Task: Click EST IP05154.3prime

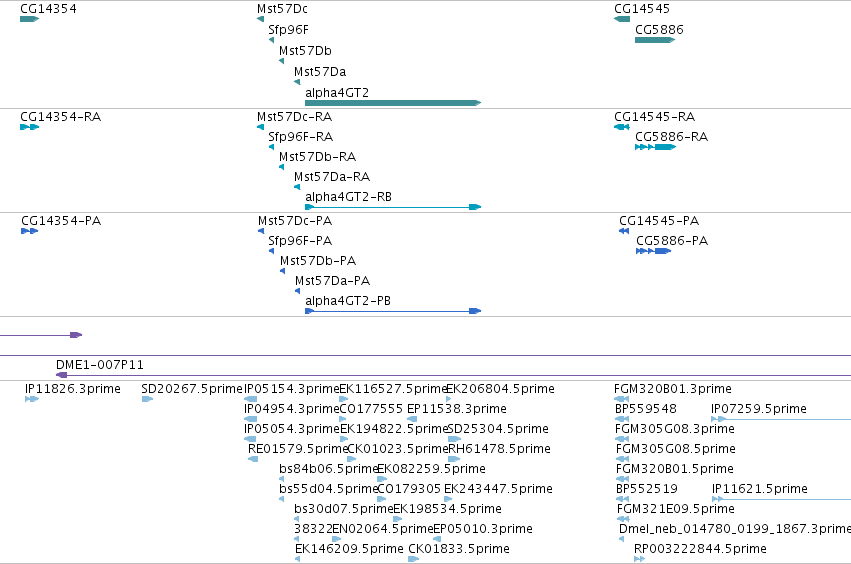Action: click(291, 389)
